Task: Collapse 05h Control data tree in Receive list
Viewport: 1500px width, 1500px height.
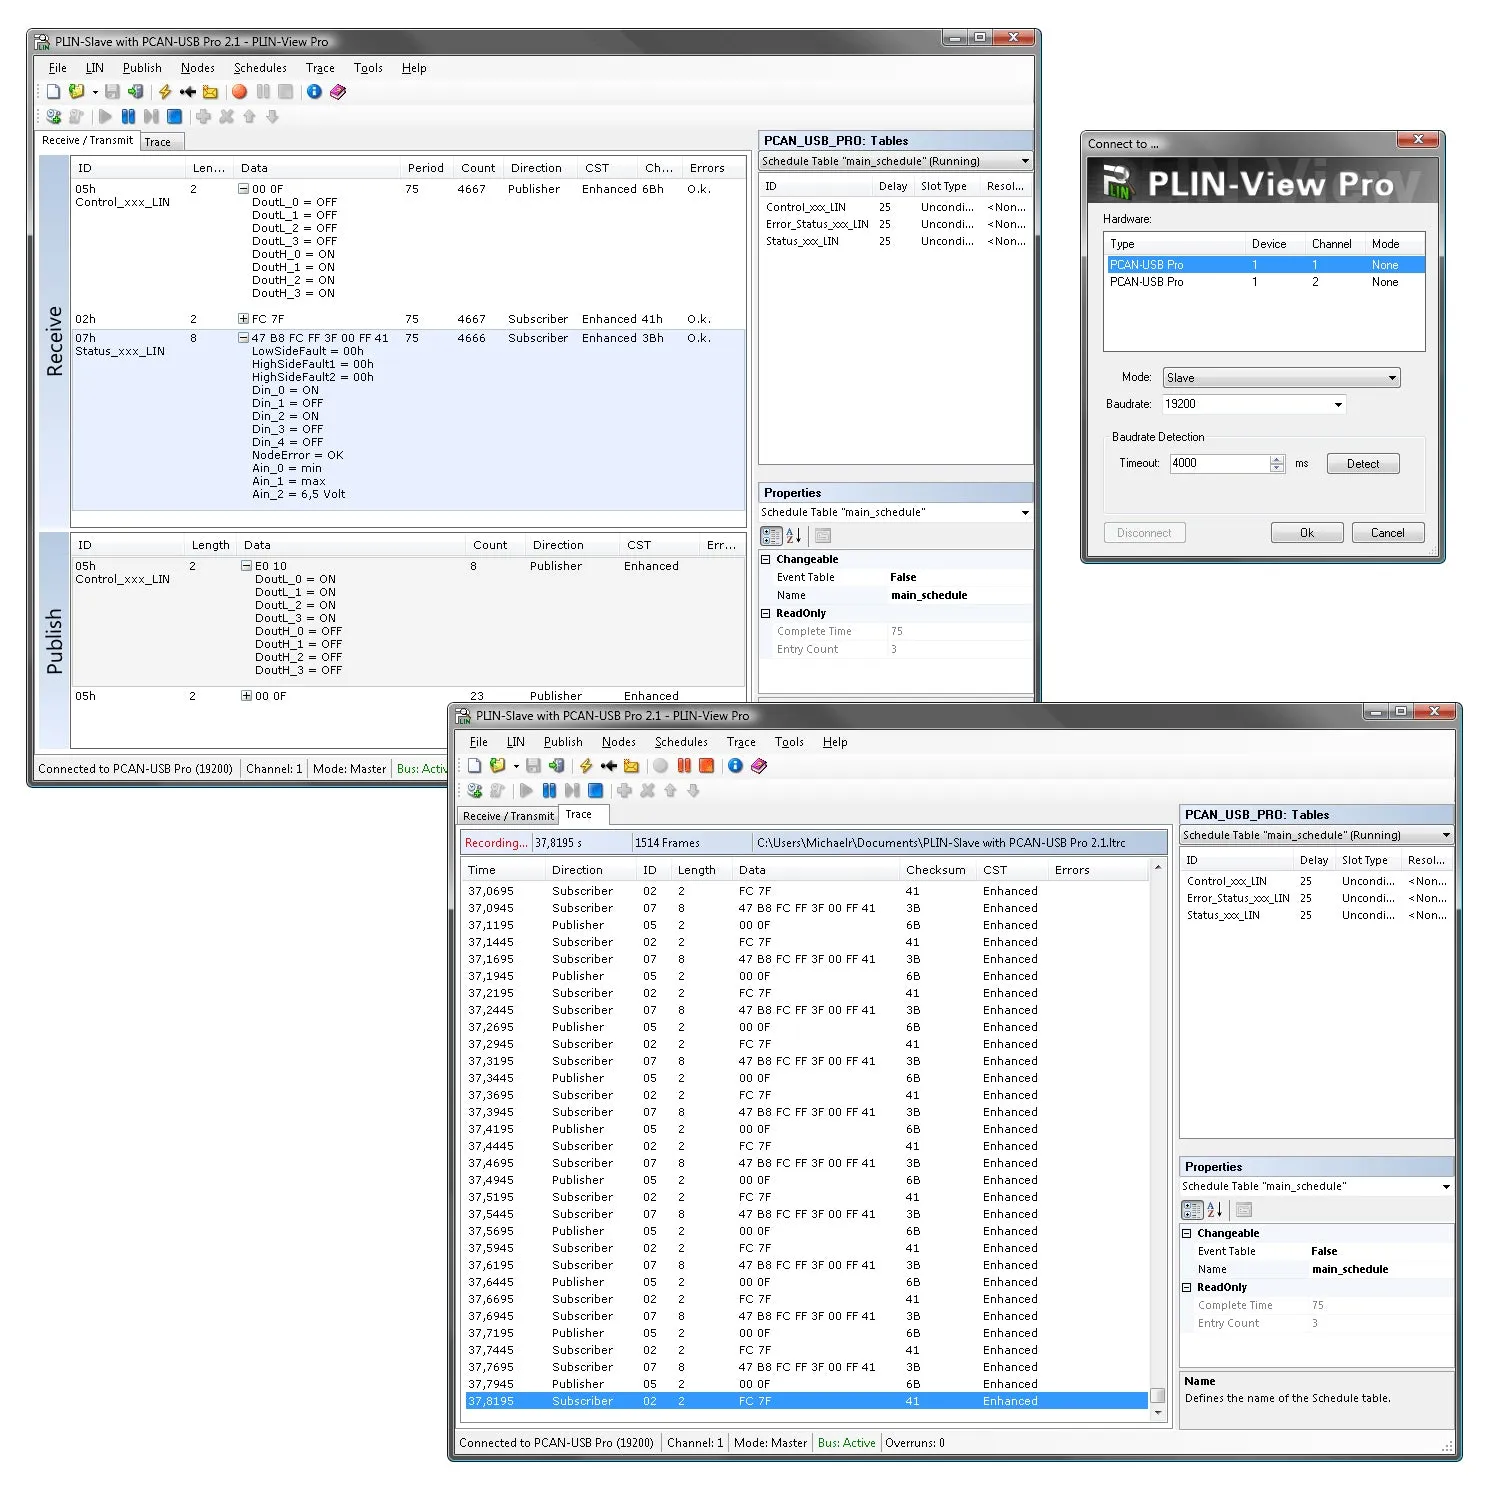Action: click(x=243, y=189)
